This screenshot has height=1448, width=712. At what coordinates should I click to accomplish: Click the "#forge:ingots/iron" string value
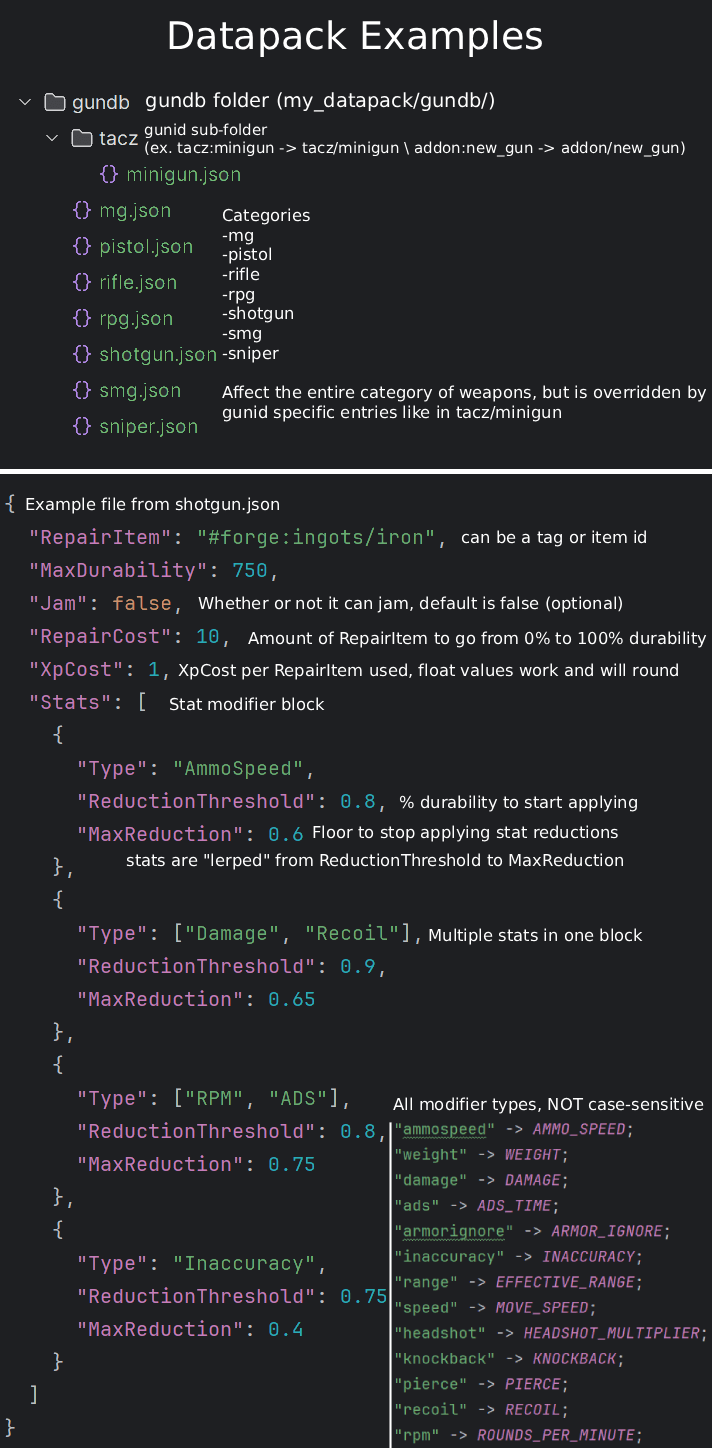point(317,537)
